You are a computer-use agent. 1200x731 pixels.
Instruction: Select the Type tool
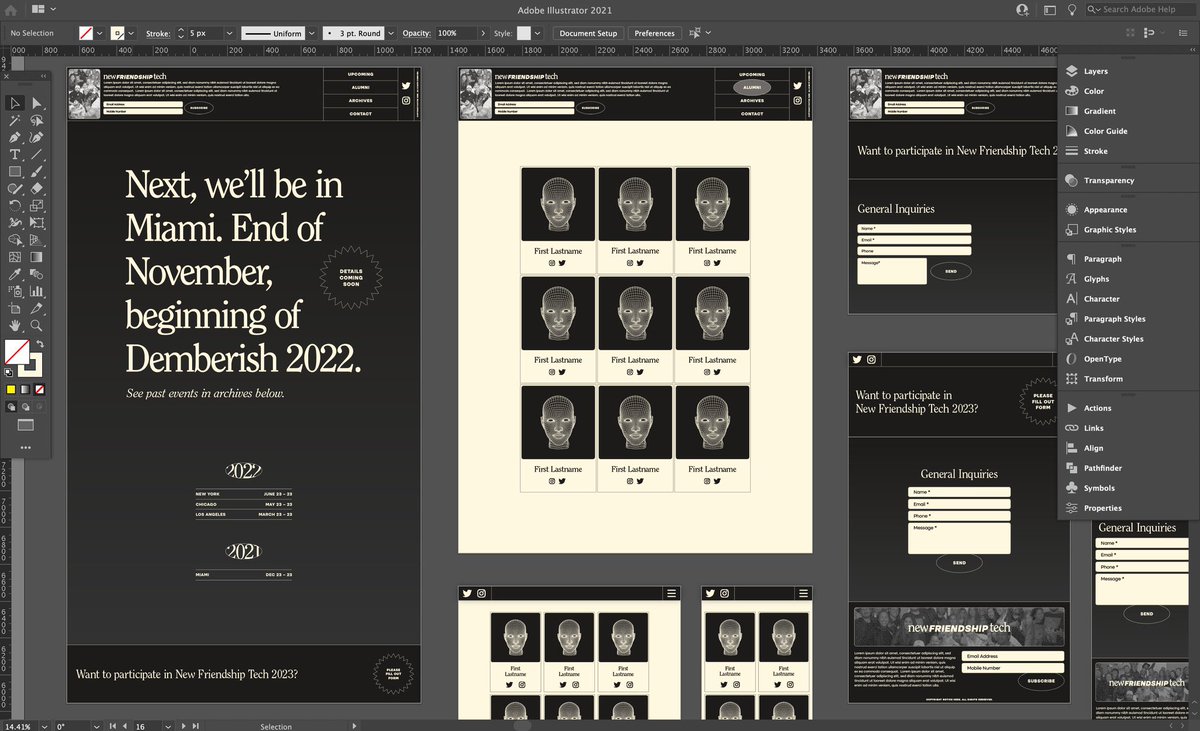pyautogui.click(x=16, y=154)
